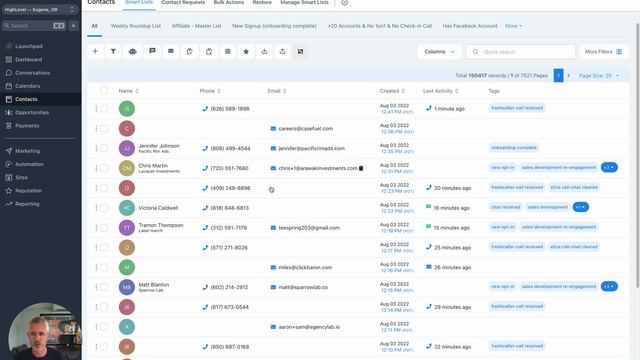Open the More Filters button
The width and height of the screenshot is (640, 360).
(x=603, y=52)
